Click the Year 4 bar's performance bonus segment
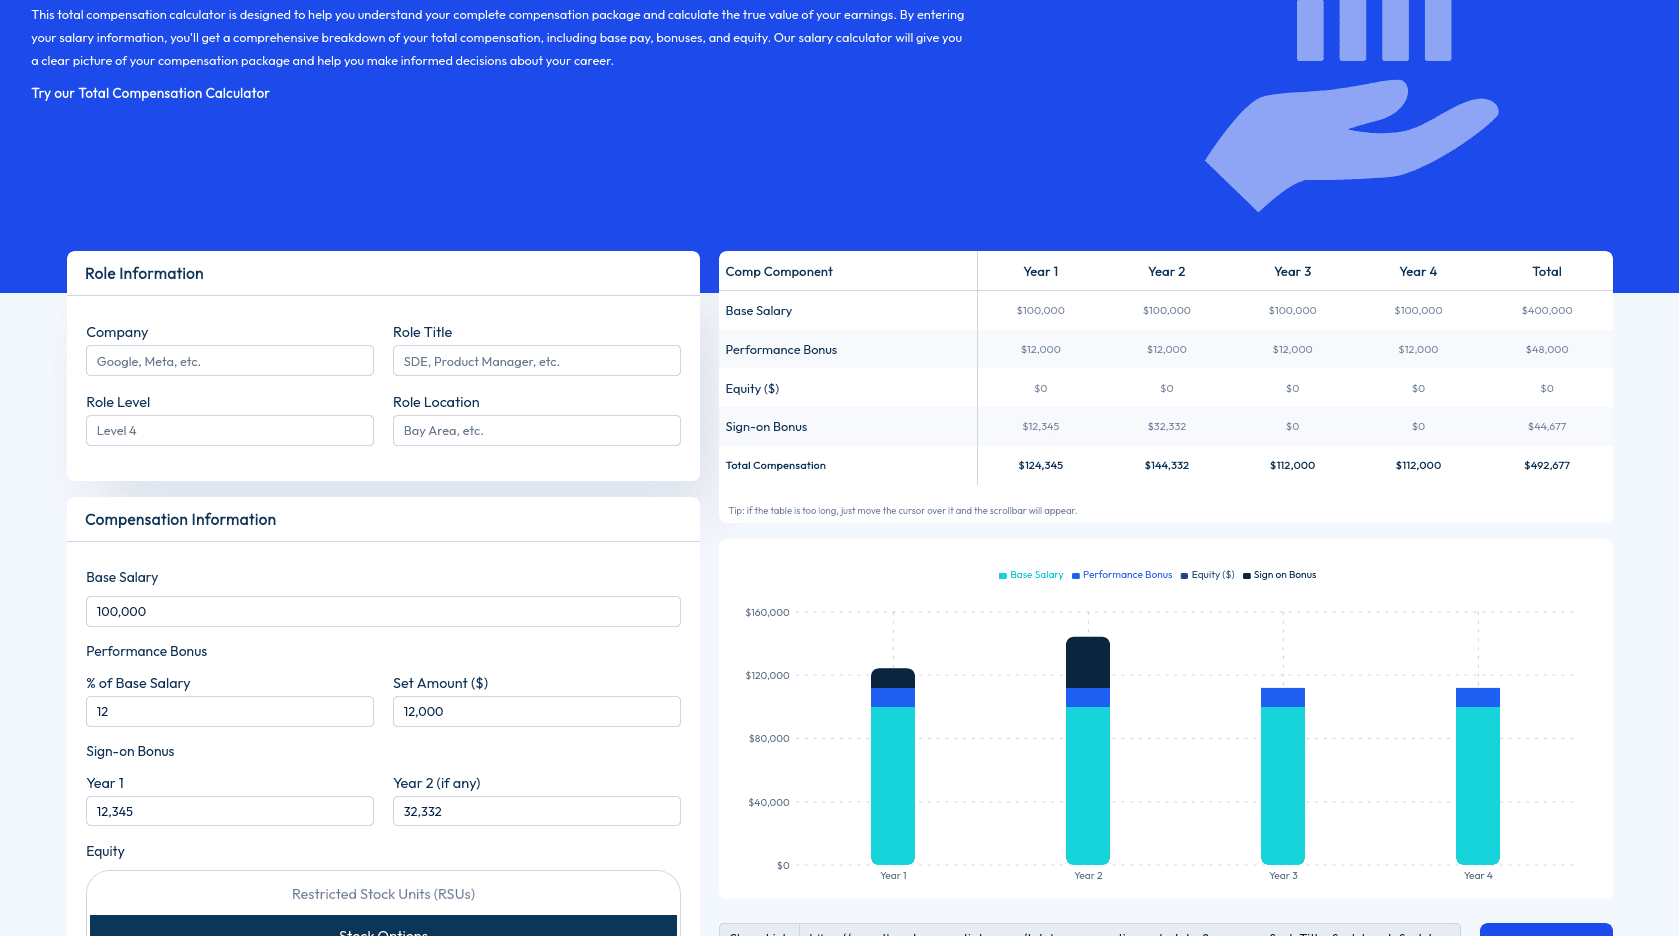1680x936 pixels. [x=1478, y=697]
